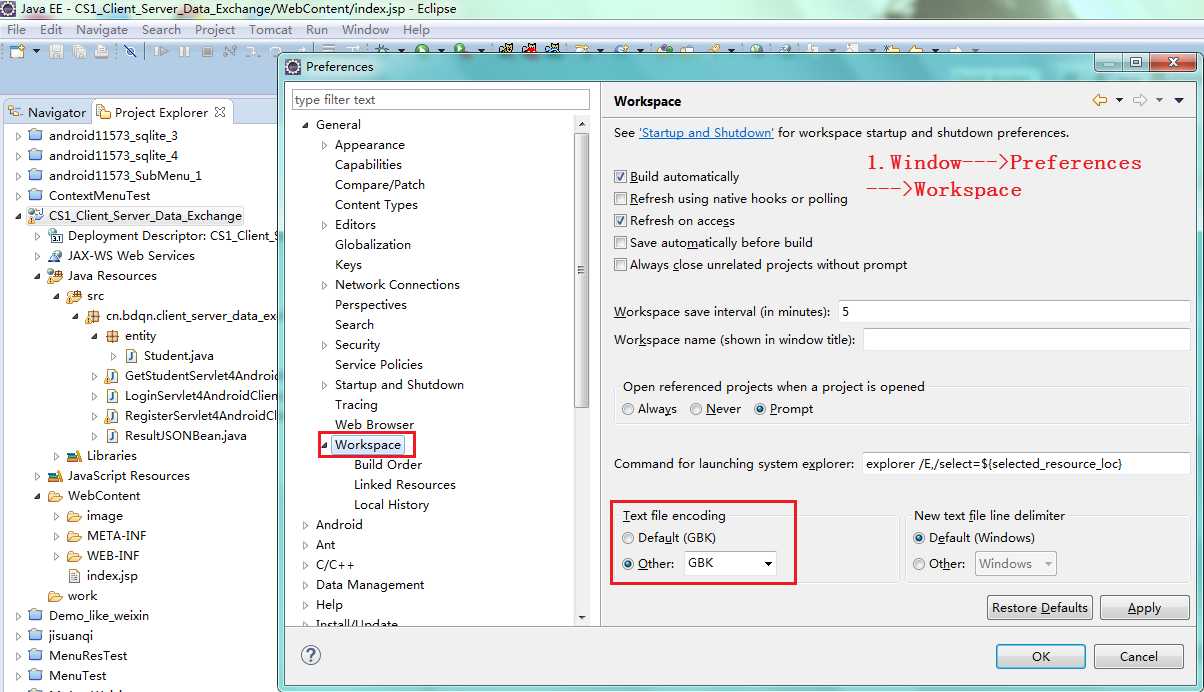
Task: Open the File menu
Action: pos(17,29)
